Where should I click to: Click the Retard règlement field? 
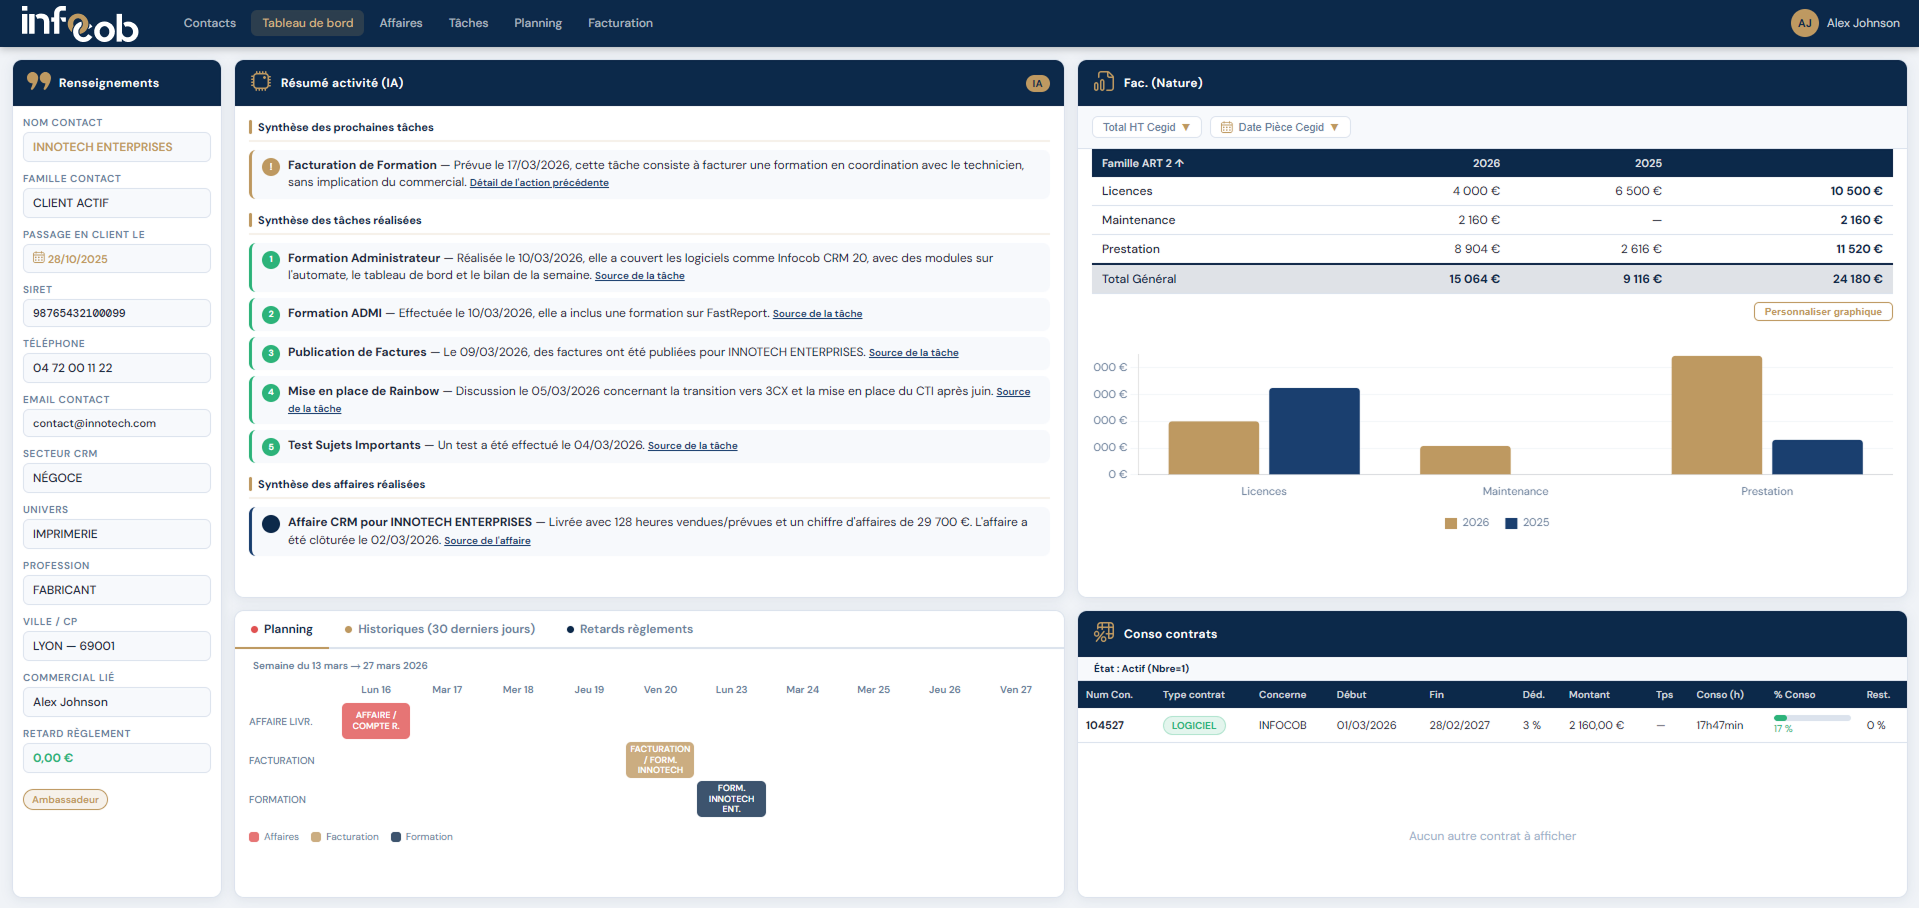[116, 758]
